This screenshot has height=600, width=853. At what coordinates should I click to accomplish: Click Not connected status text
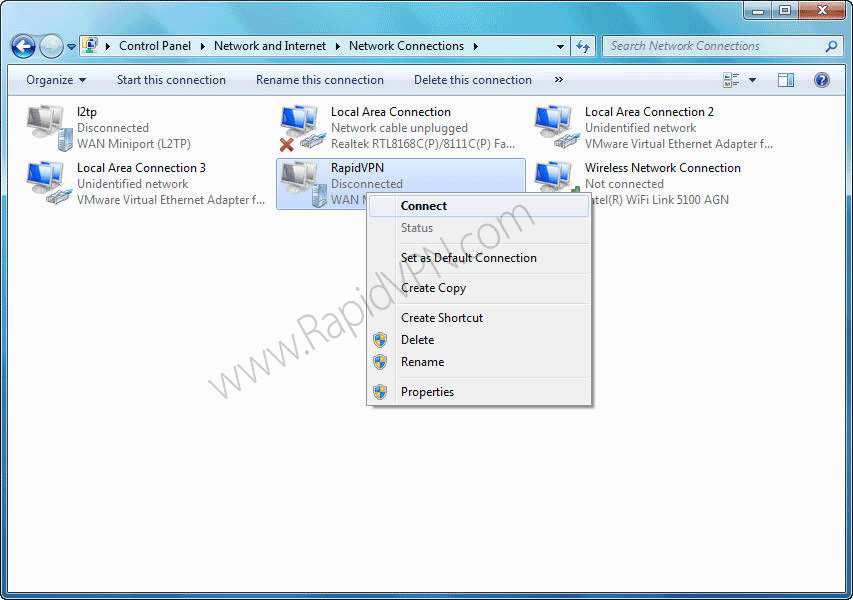tap(624, 184)
